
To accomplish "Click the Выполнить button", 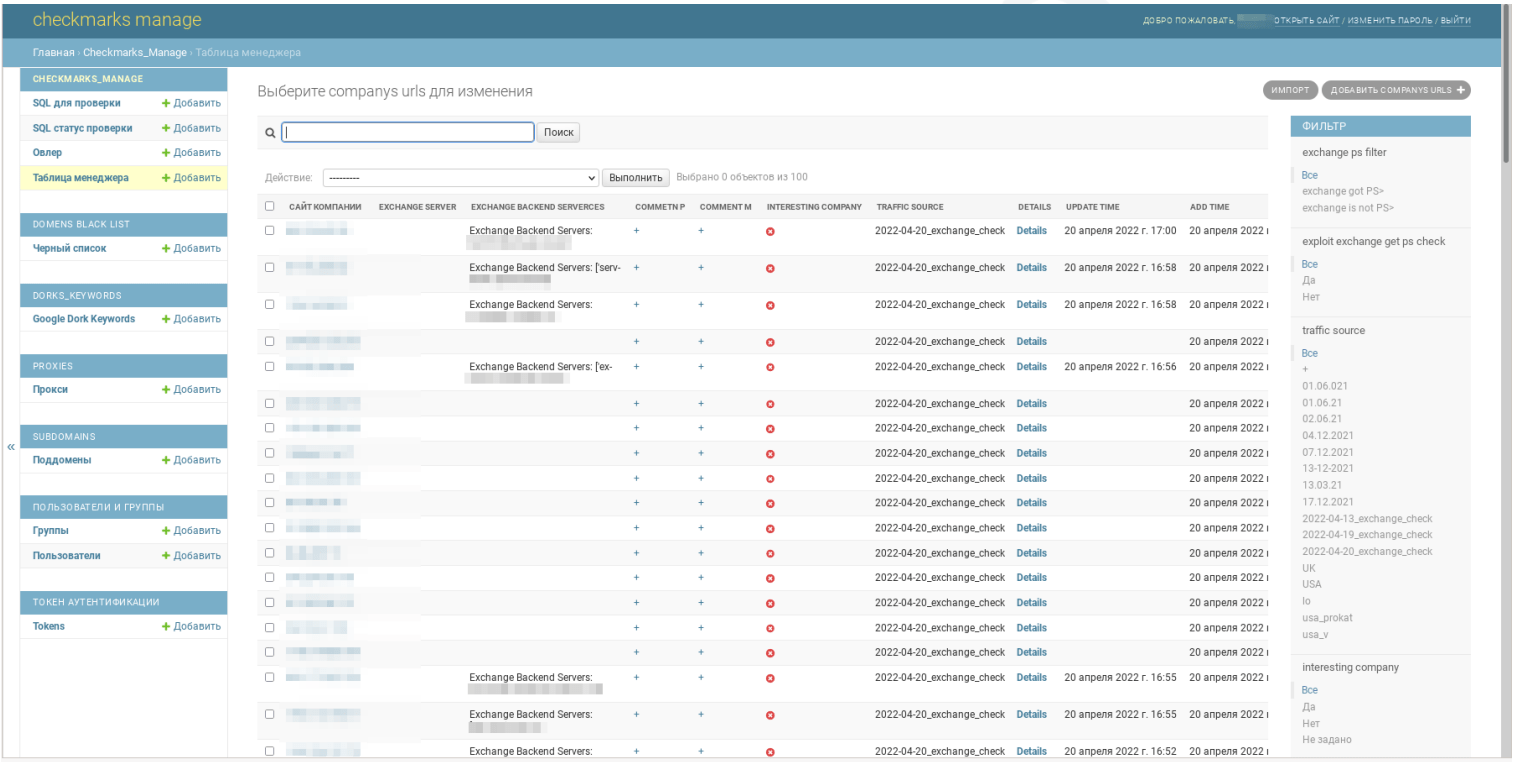I will coord(636,178).
